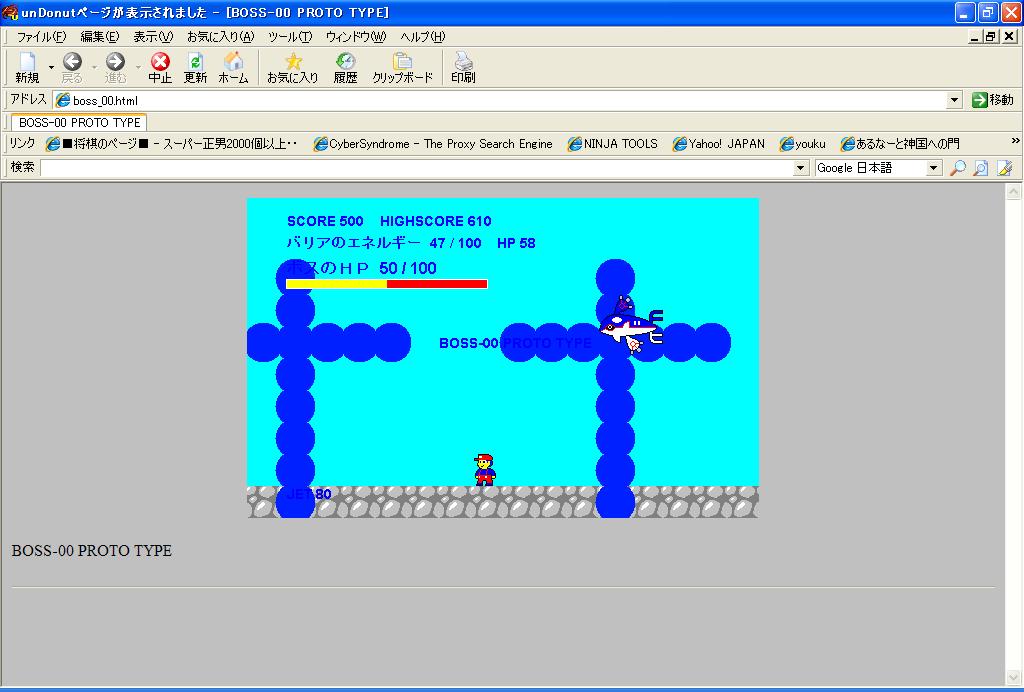1024x692 pixels.
Task: Open the ウィンドウ(W) menu
Action: click(356, 37)
